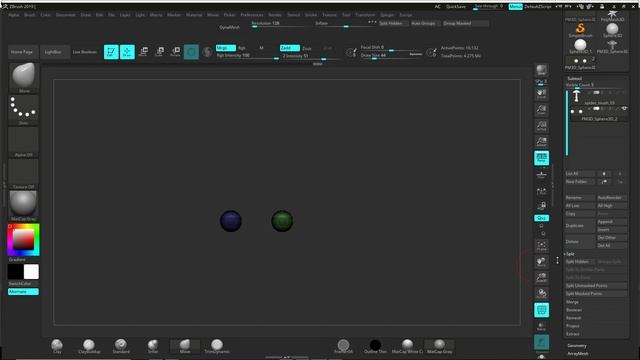The height and width of the screenshot is (360, 640).
Task: Adjust the Focal Shift slider
Action: pos(391,48)
